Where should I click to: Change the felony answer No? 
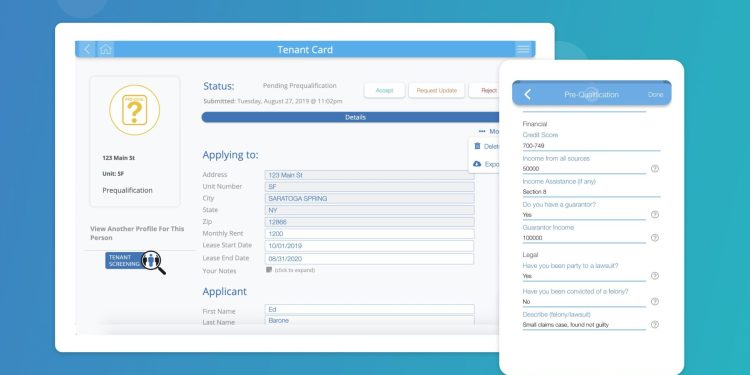(584, 302)
